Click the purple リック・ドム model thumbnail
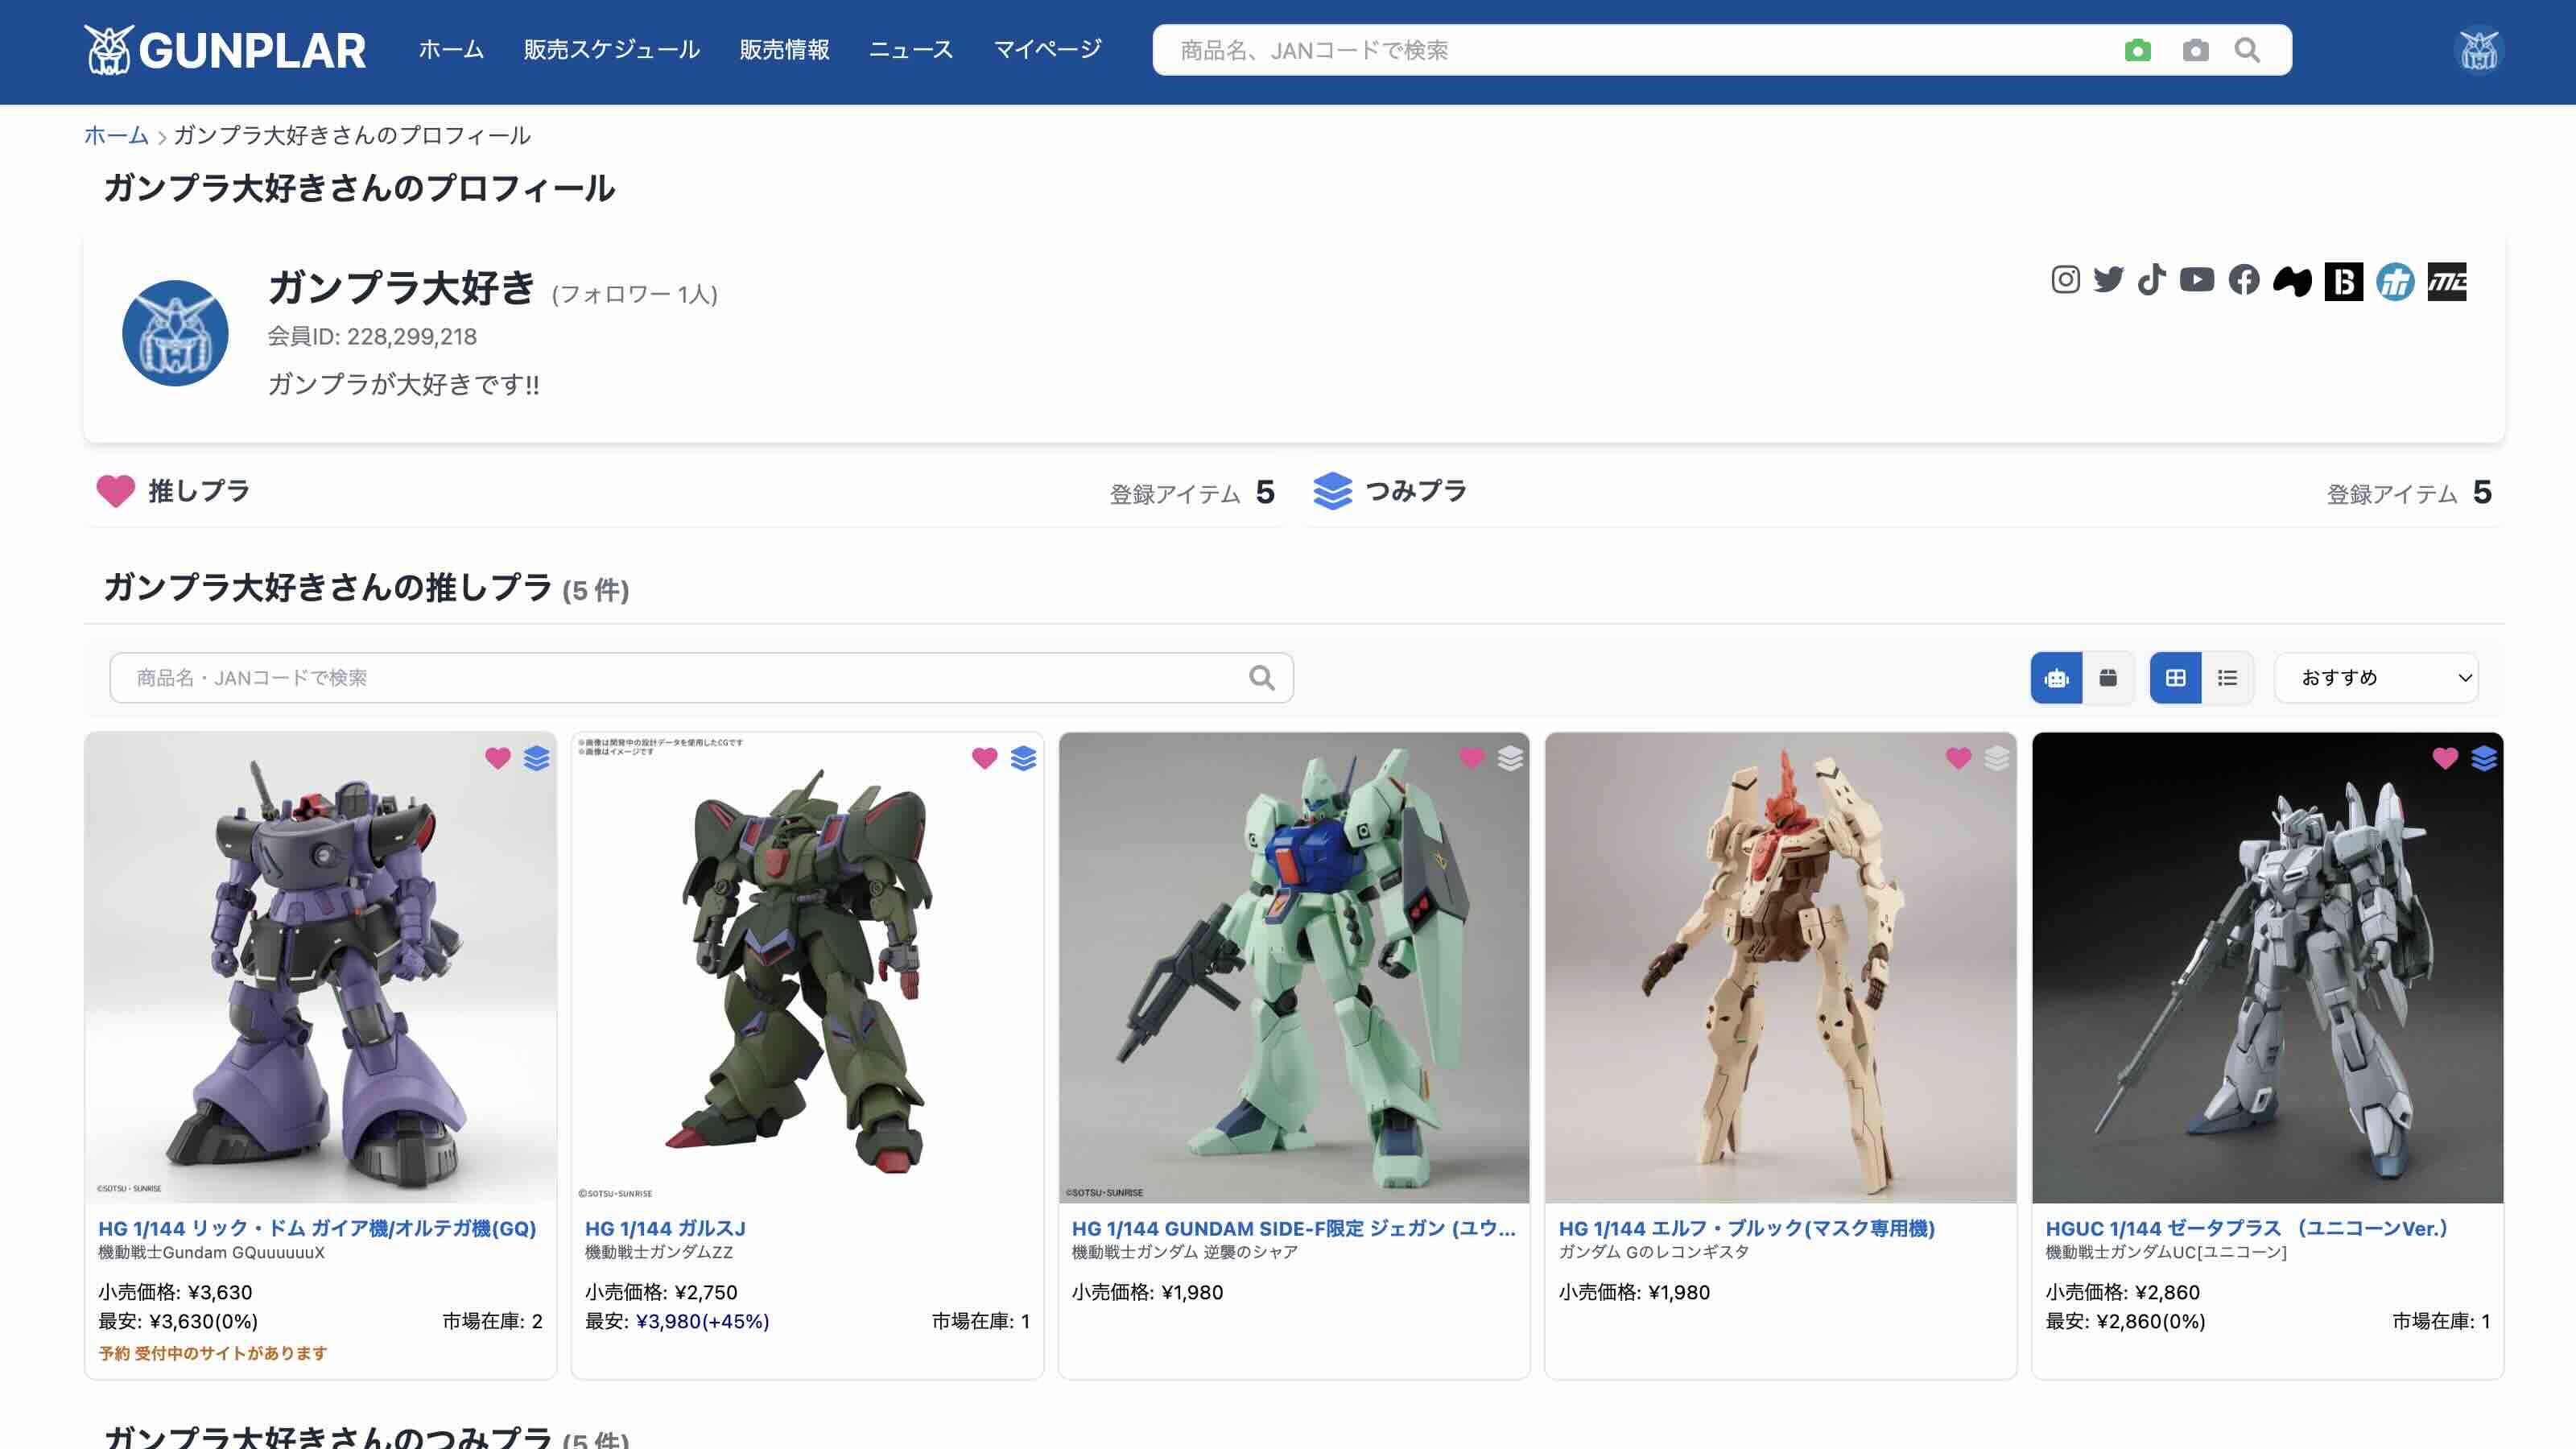The width and height of the screenshot is (2576, 1449). point(320,967)
